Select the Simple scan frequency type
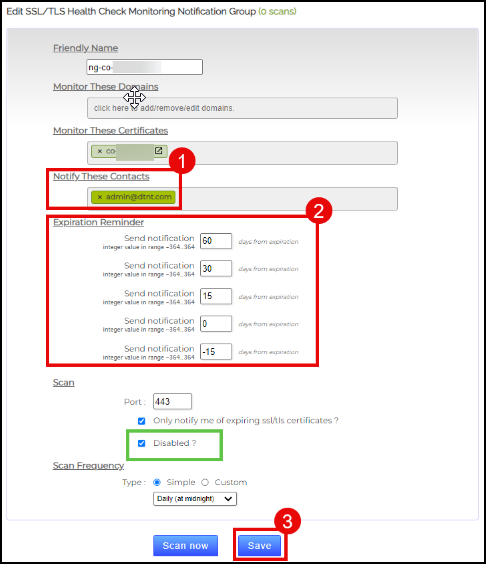This screenshot has height=564, width=486. tap(157, 482)
